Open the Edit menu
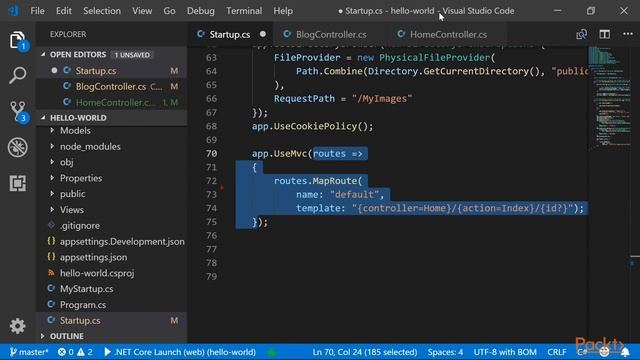Screen dimensions: 640x360 coord(64,11)
